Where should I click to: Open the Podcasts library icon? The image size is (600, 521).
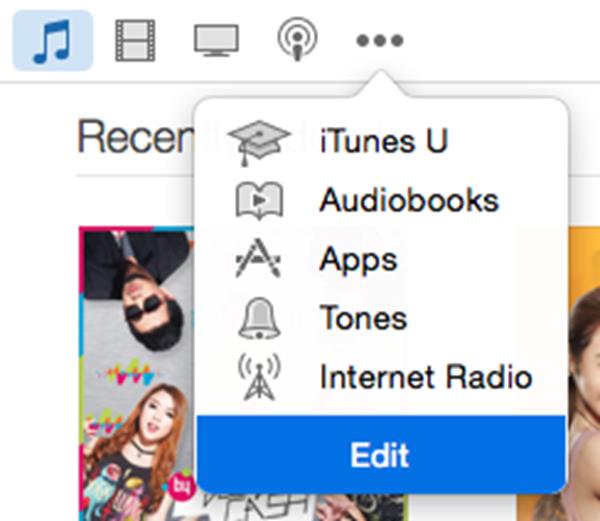[297, 39]
